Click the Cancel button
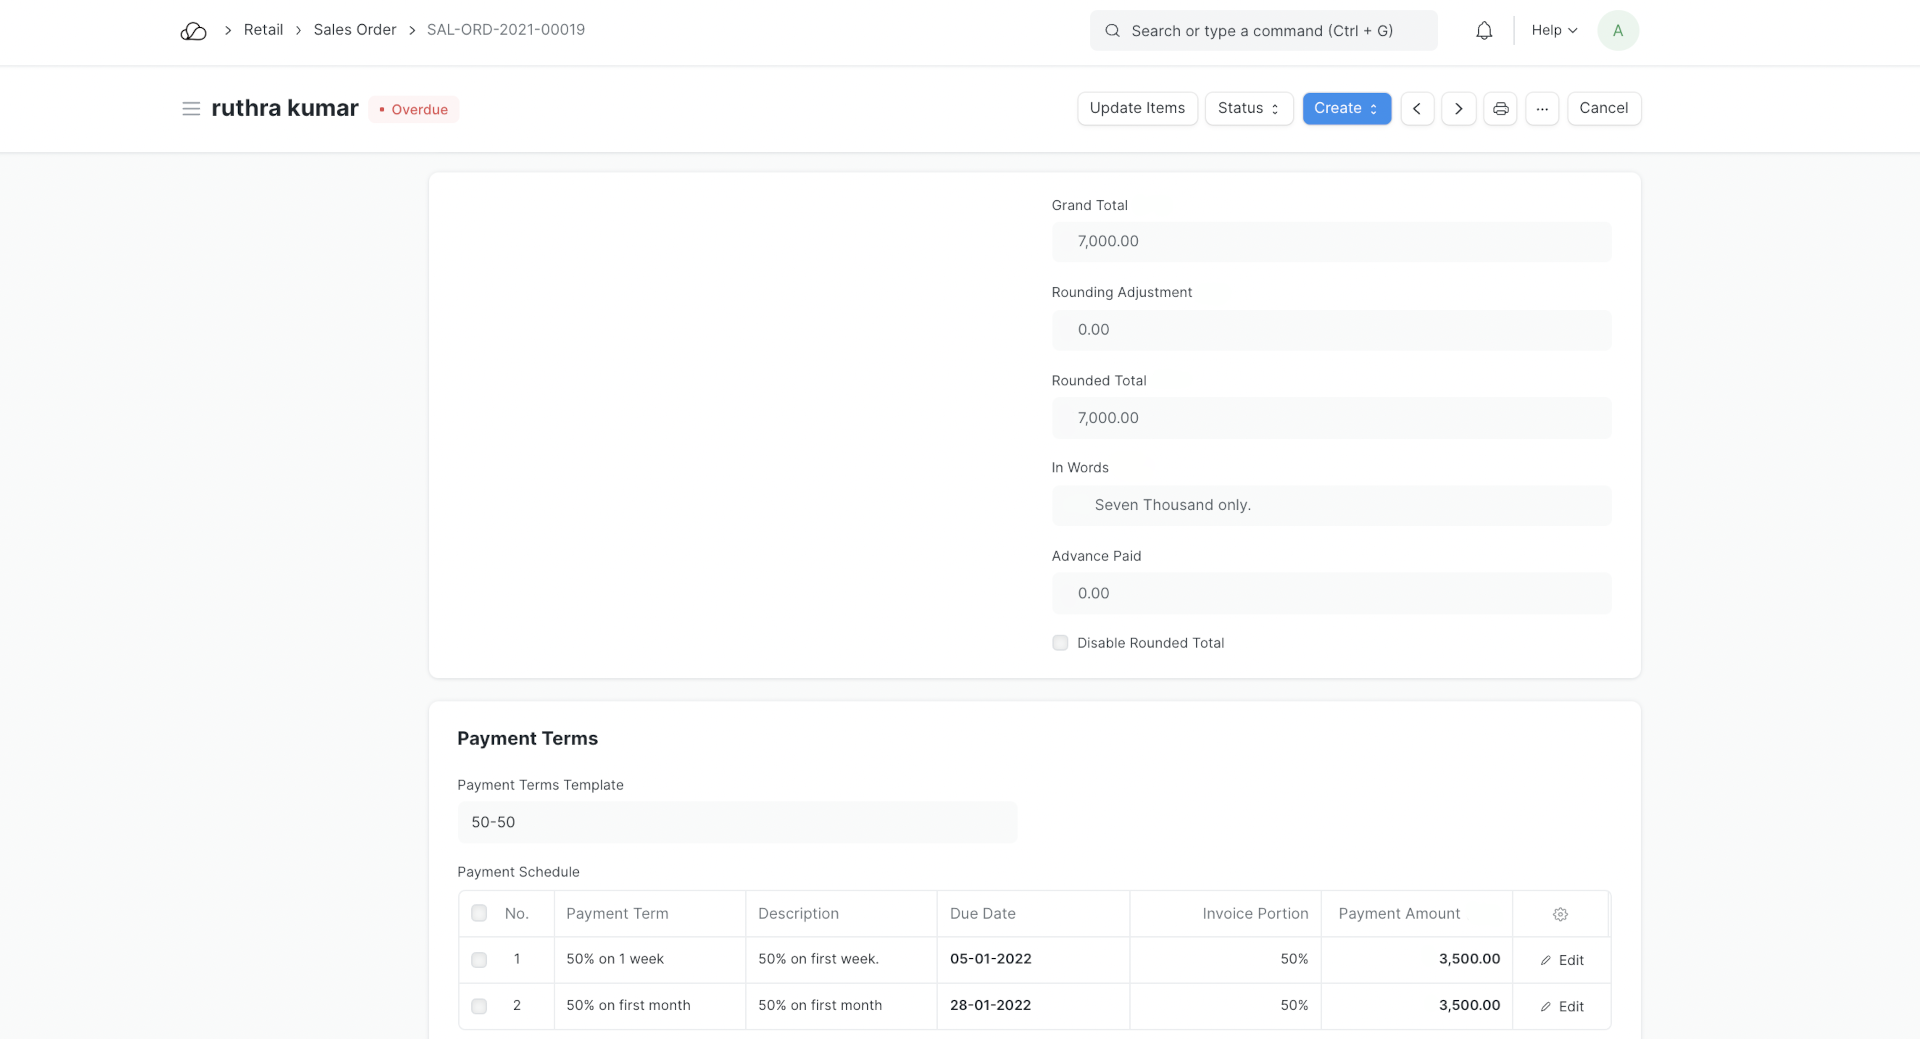1920x1039 pixels. pos(1603,108)
